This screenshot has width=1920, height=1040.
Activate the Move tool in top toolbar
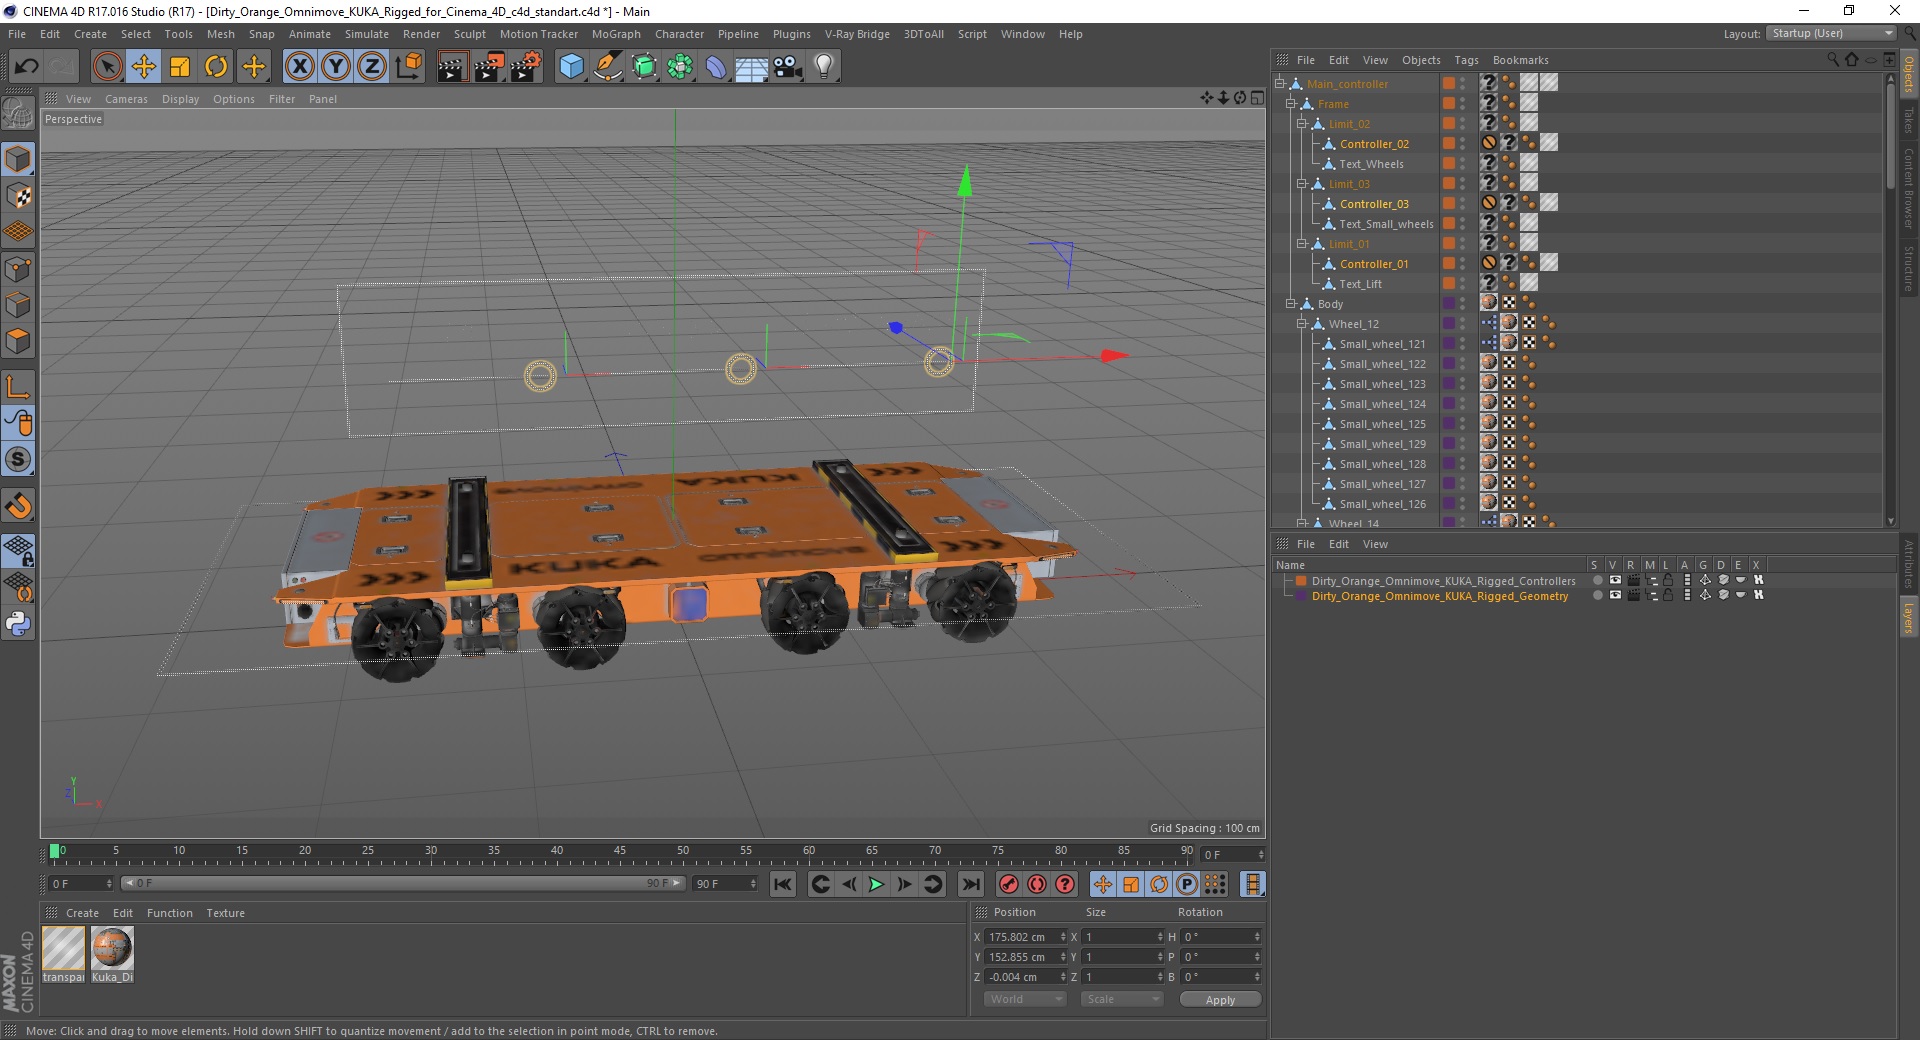(143, 67)
